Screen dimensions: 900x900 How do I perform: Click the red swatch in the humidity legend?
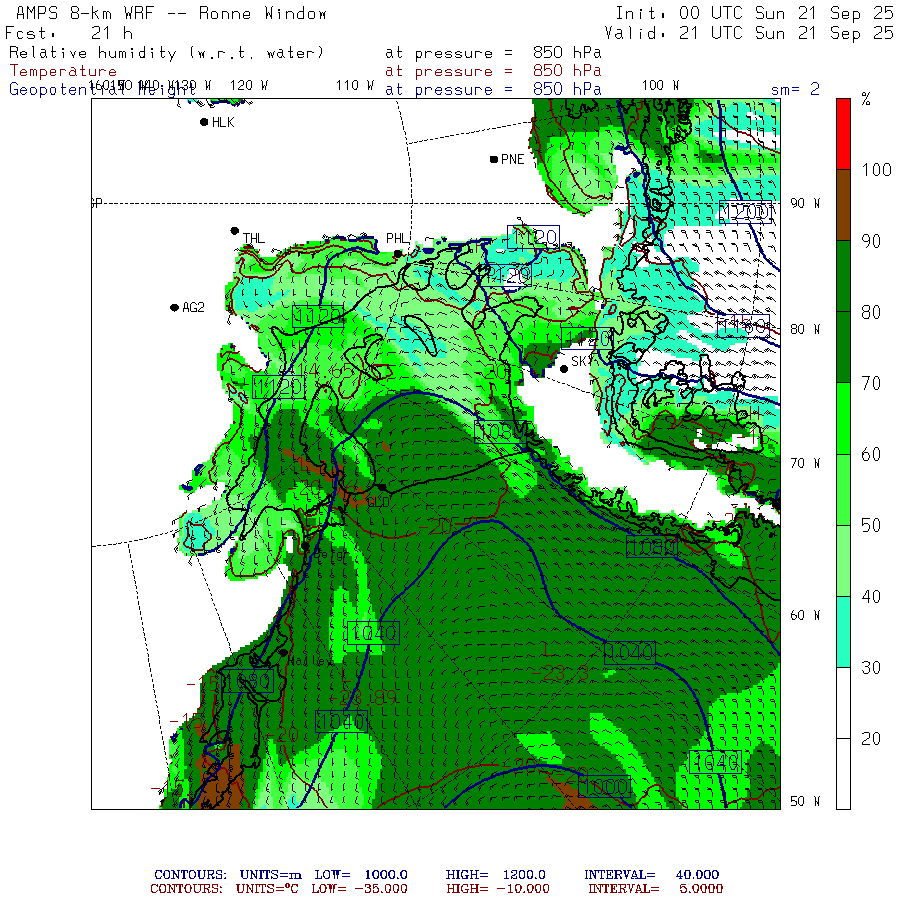[843, 133]
